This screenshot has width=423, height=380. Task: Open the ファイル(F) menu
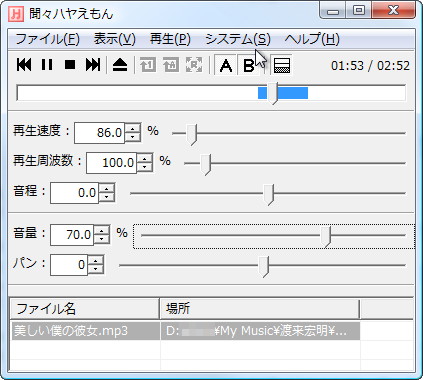(48, 39)
